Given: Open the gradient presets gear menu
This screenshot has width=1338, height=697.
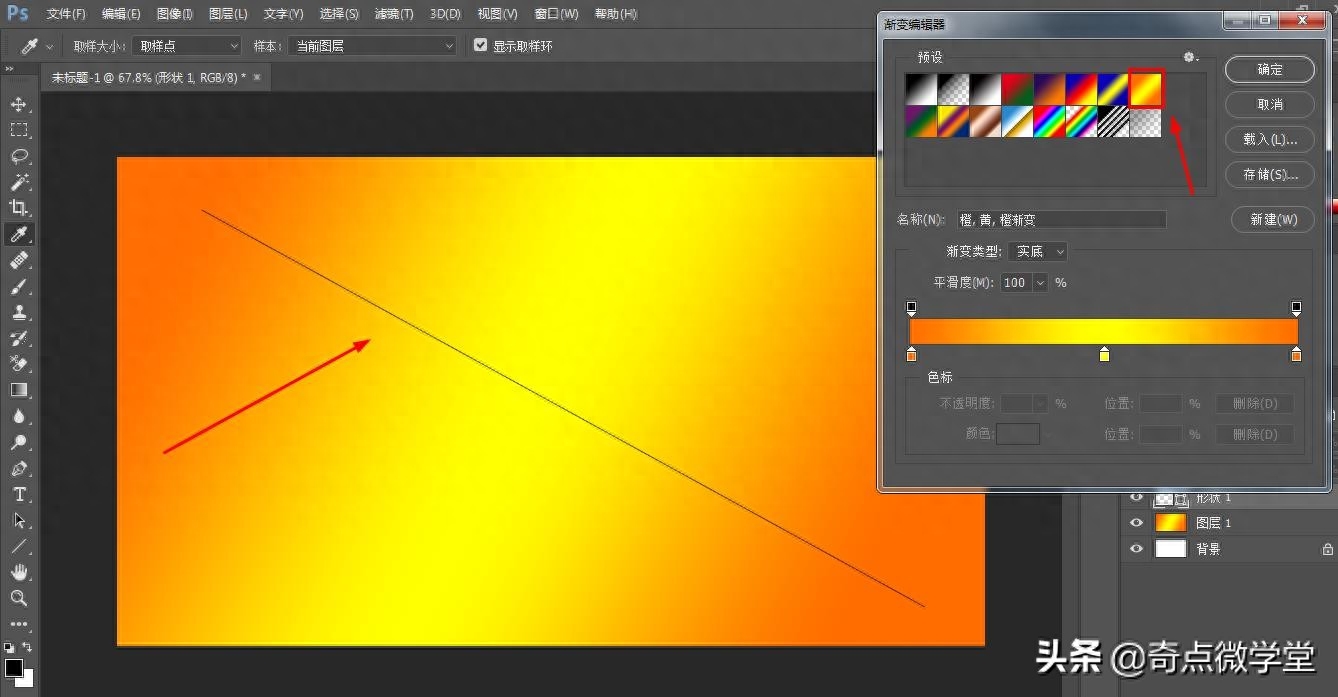Looking at the screenshot, I should tap(1190, 58).
